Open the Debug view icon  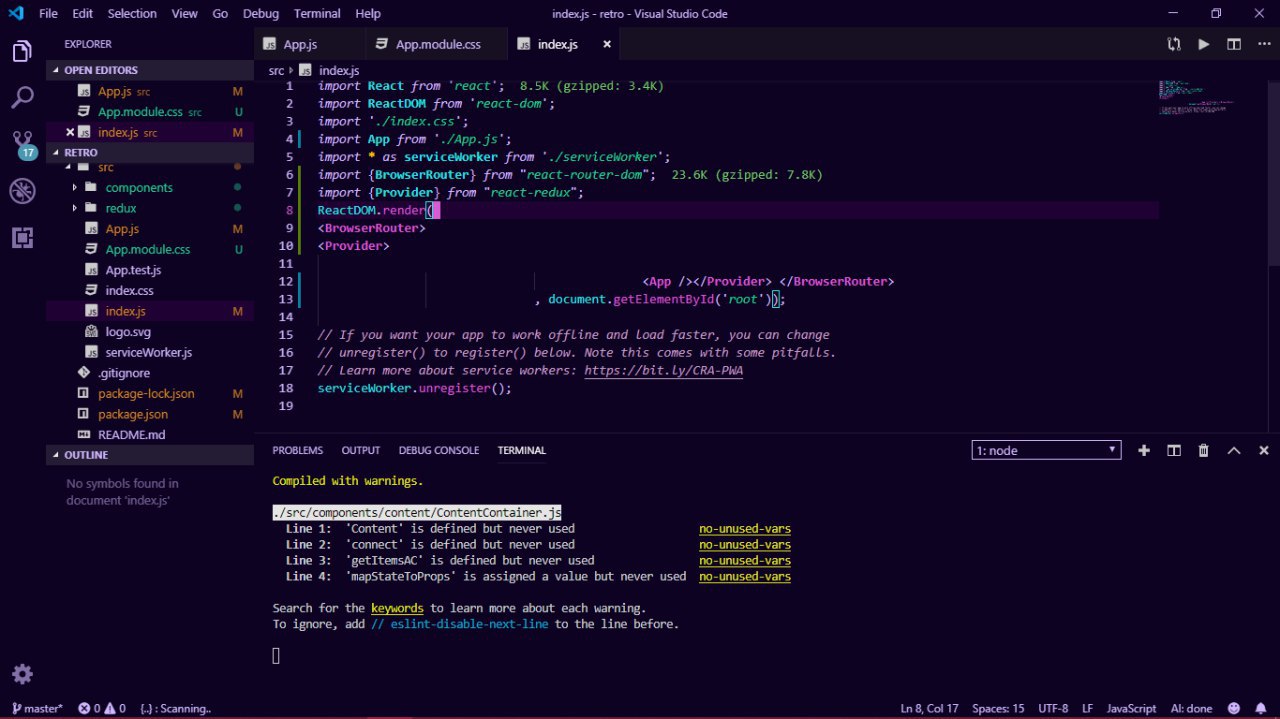[22, 191]
